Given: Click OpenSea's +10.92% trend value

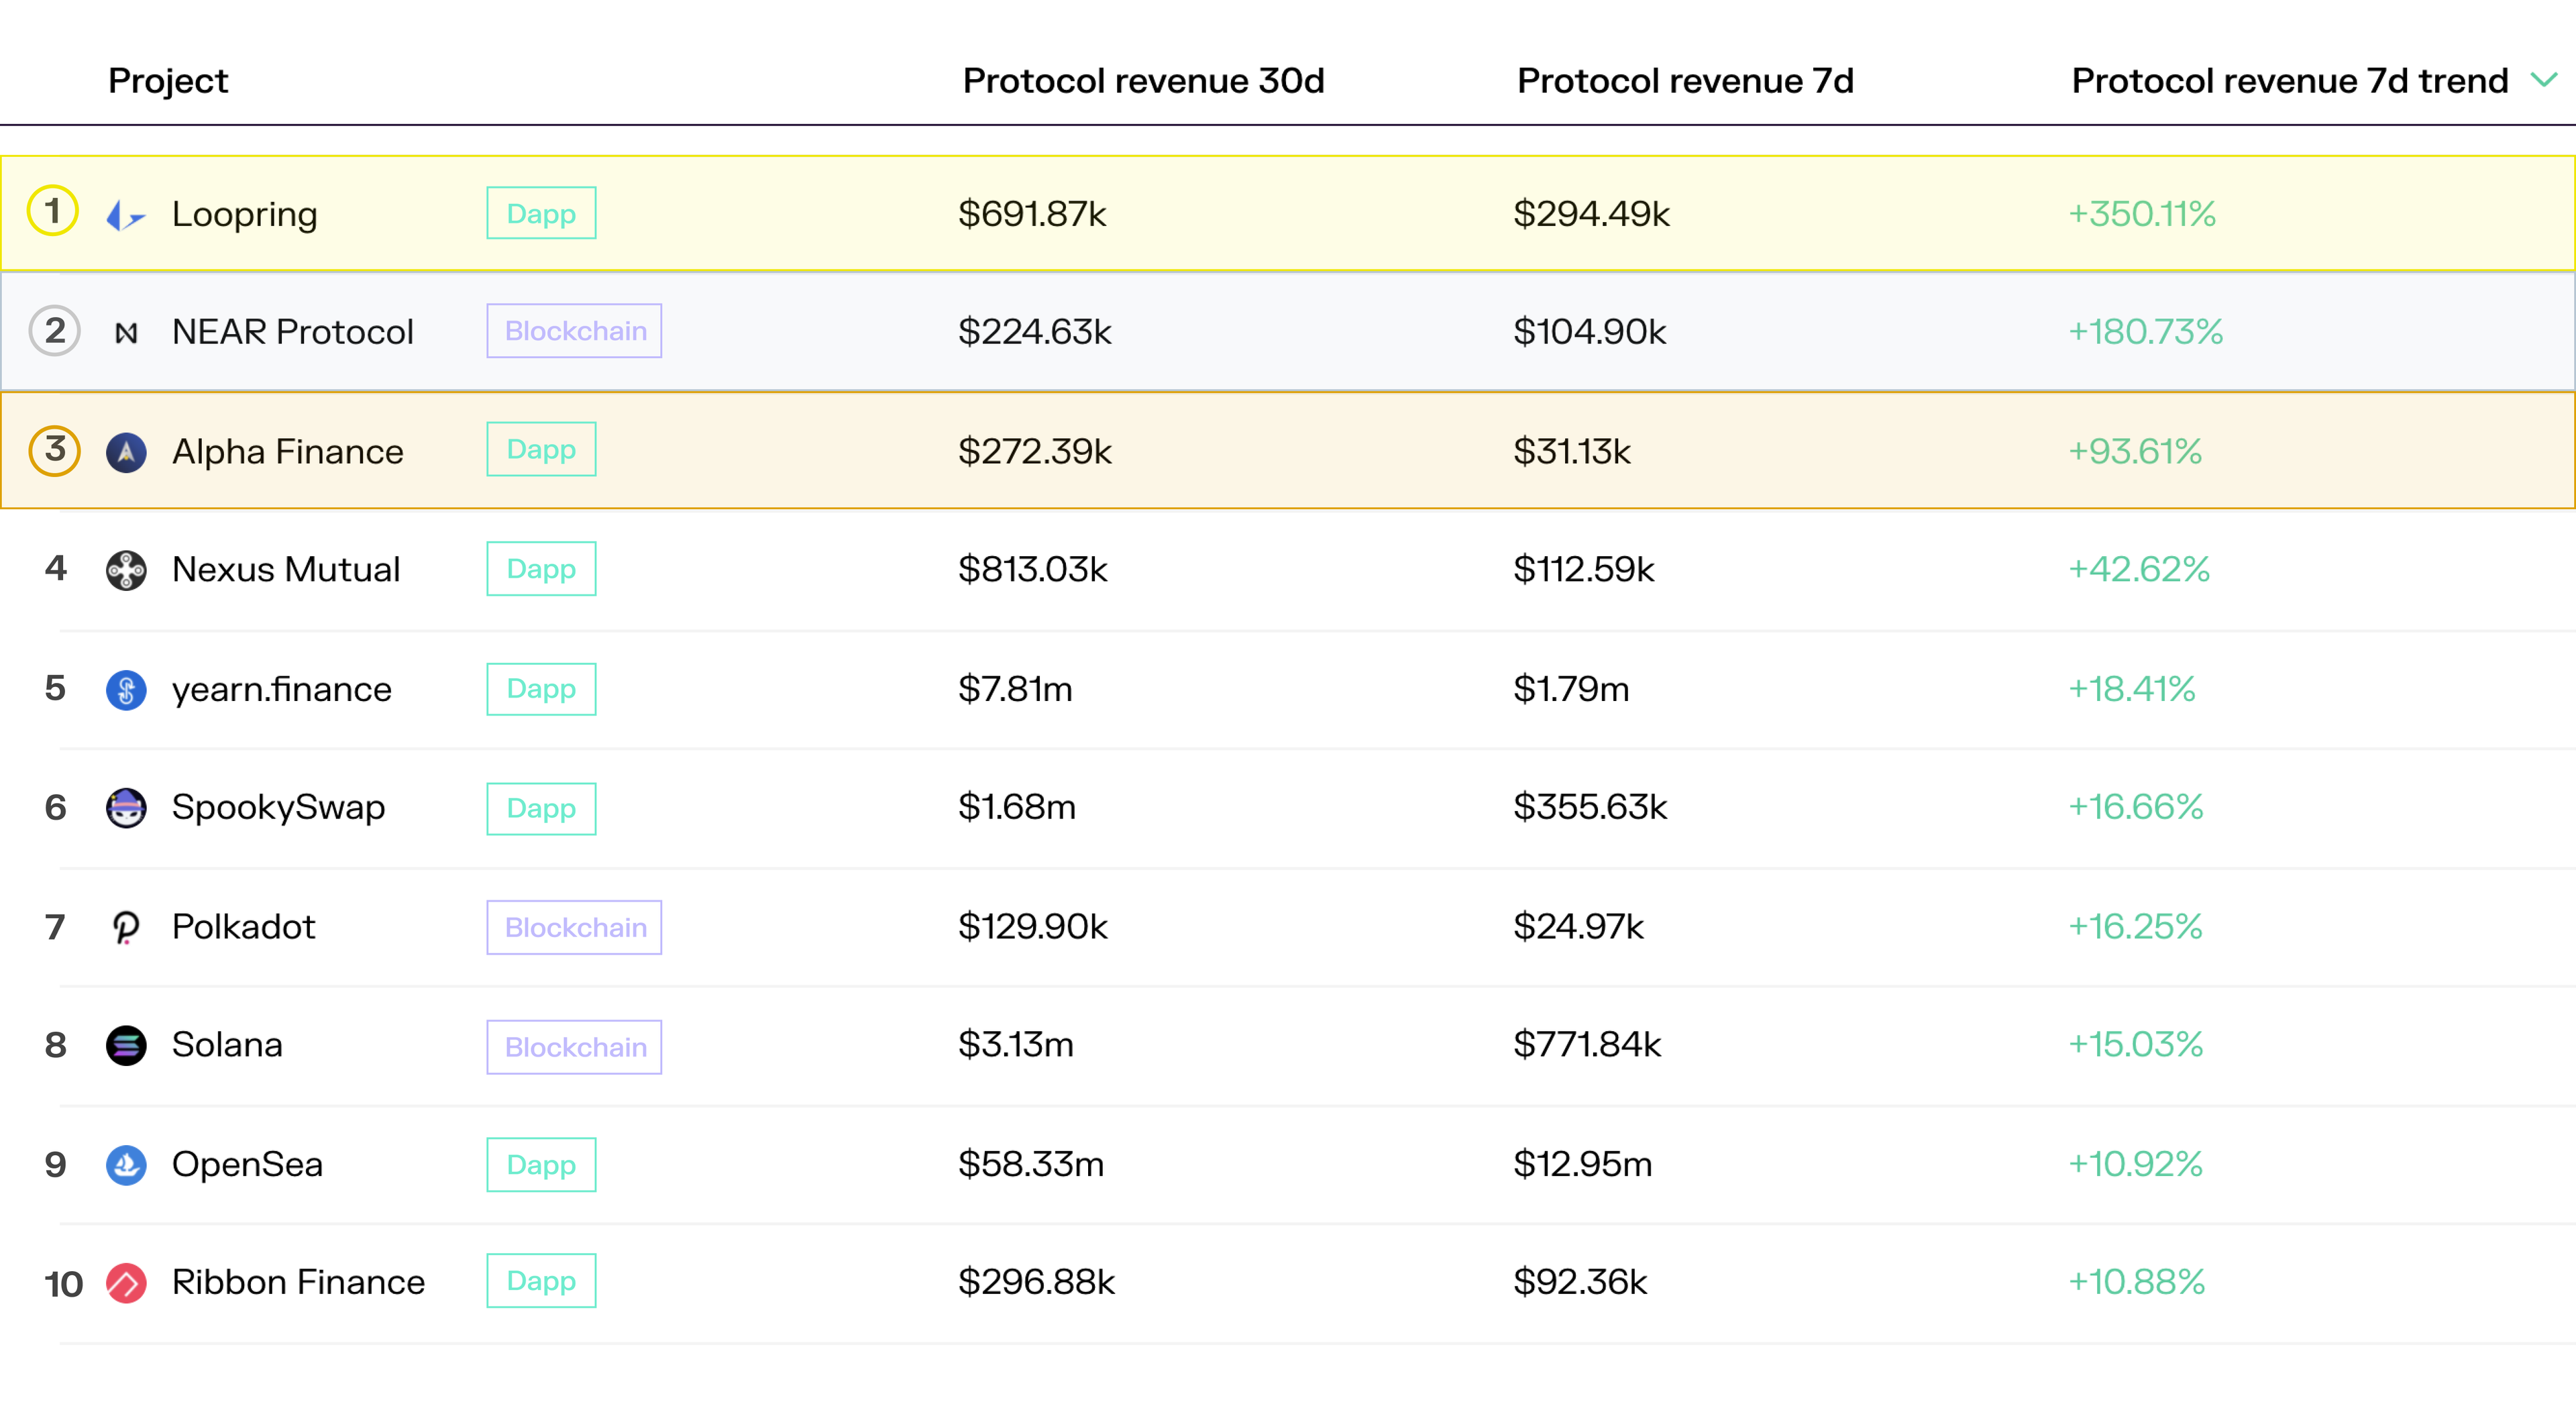Looking at the screenshot, I should pos(2135,1164).
